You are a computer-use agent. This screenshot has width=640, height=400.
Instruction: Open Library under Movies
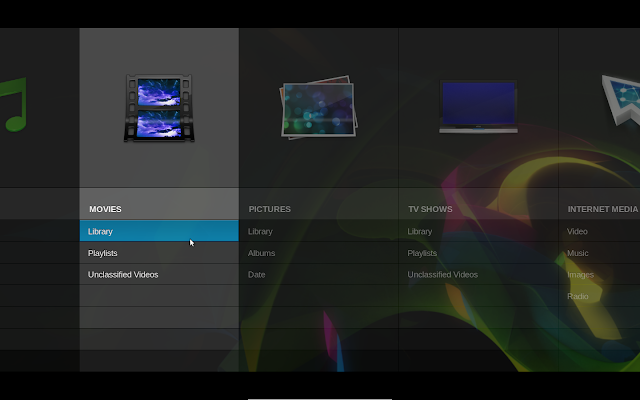click(159, 231)
